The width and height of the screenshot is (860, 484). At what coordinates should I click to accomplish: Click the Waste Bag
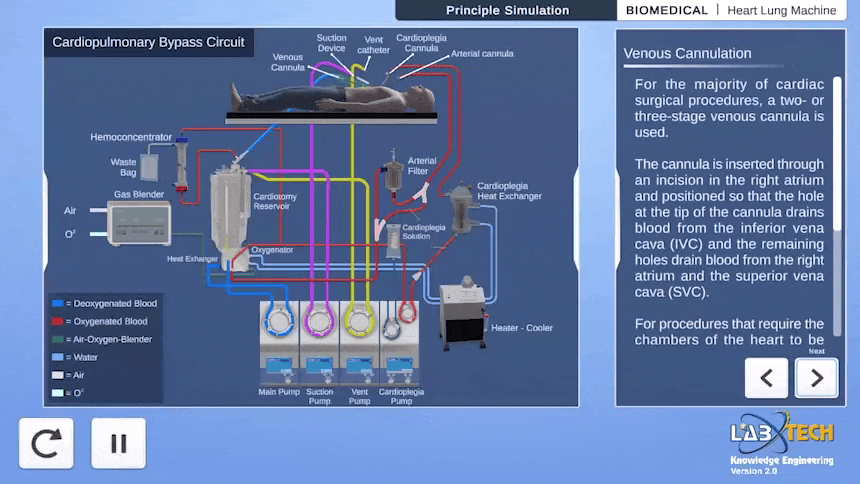[149, 167]
